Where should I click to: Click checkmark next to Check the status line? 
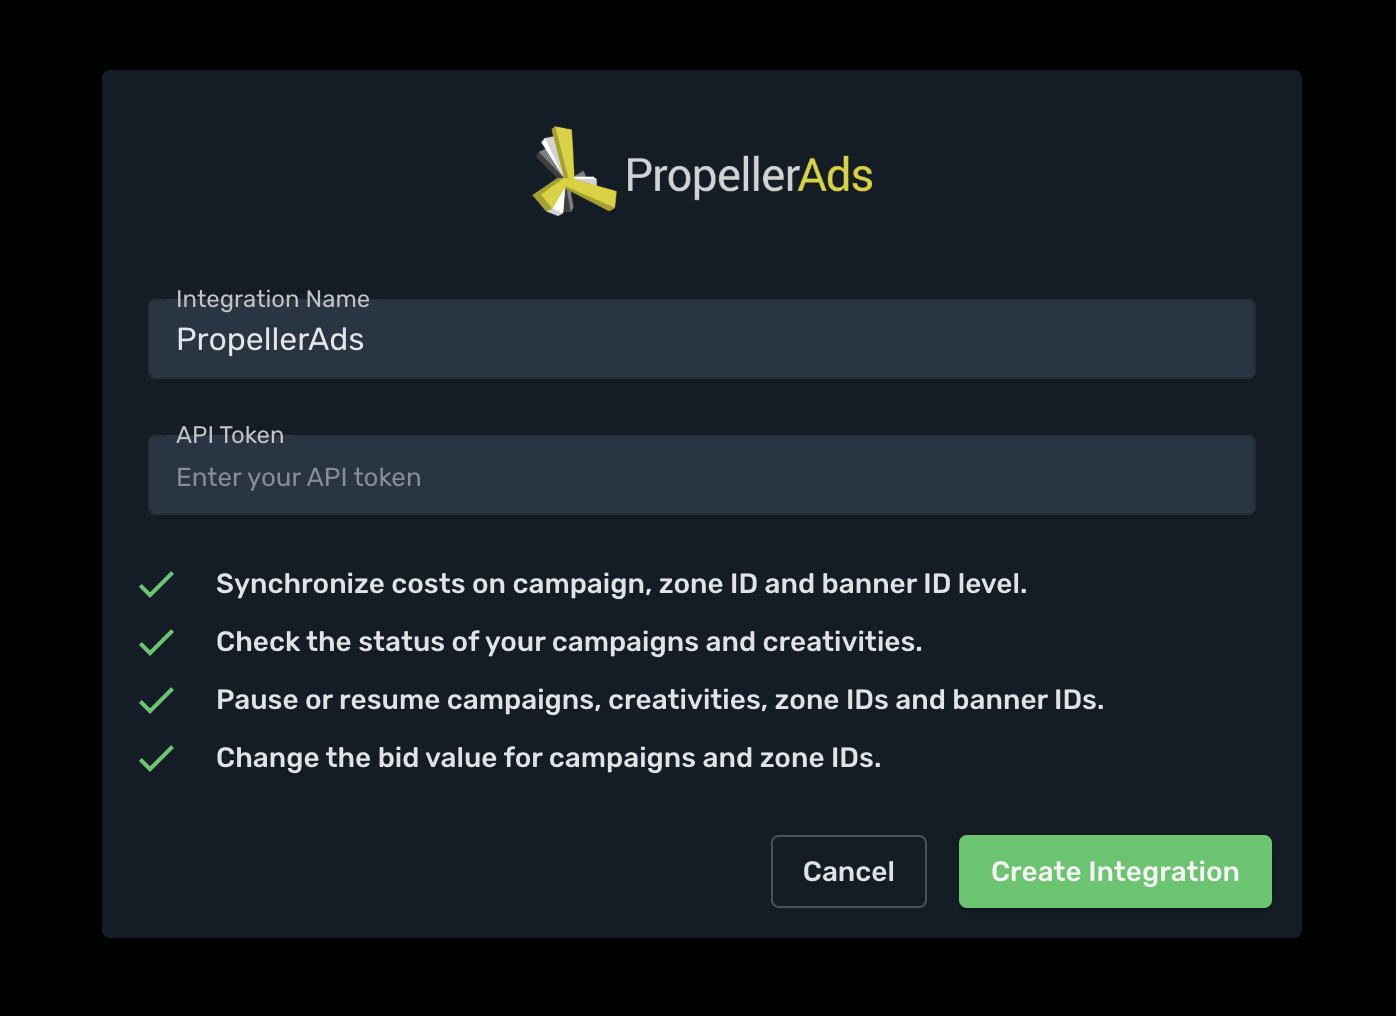(156, 642)
